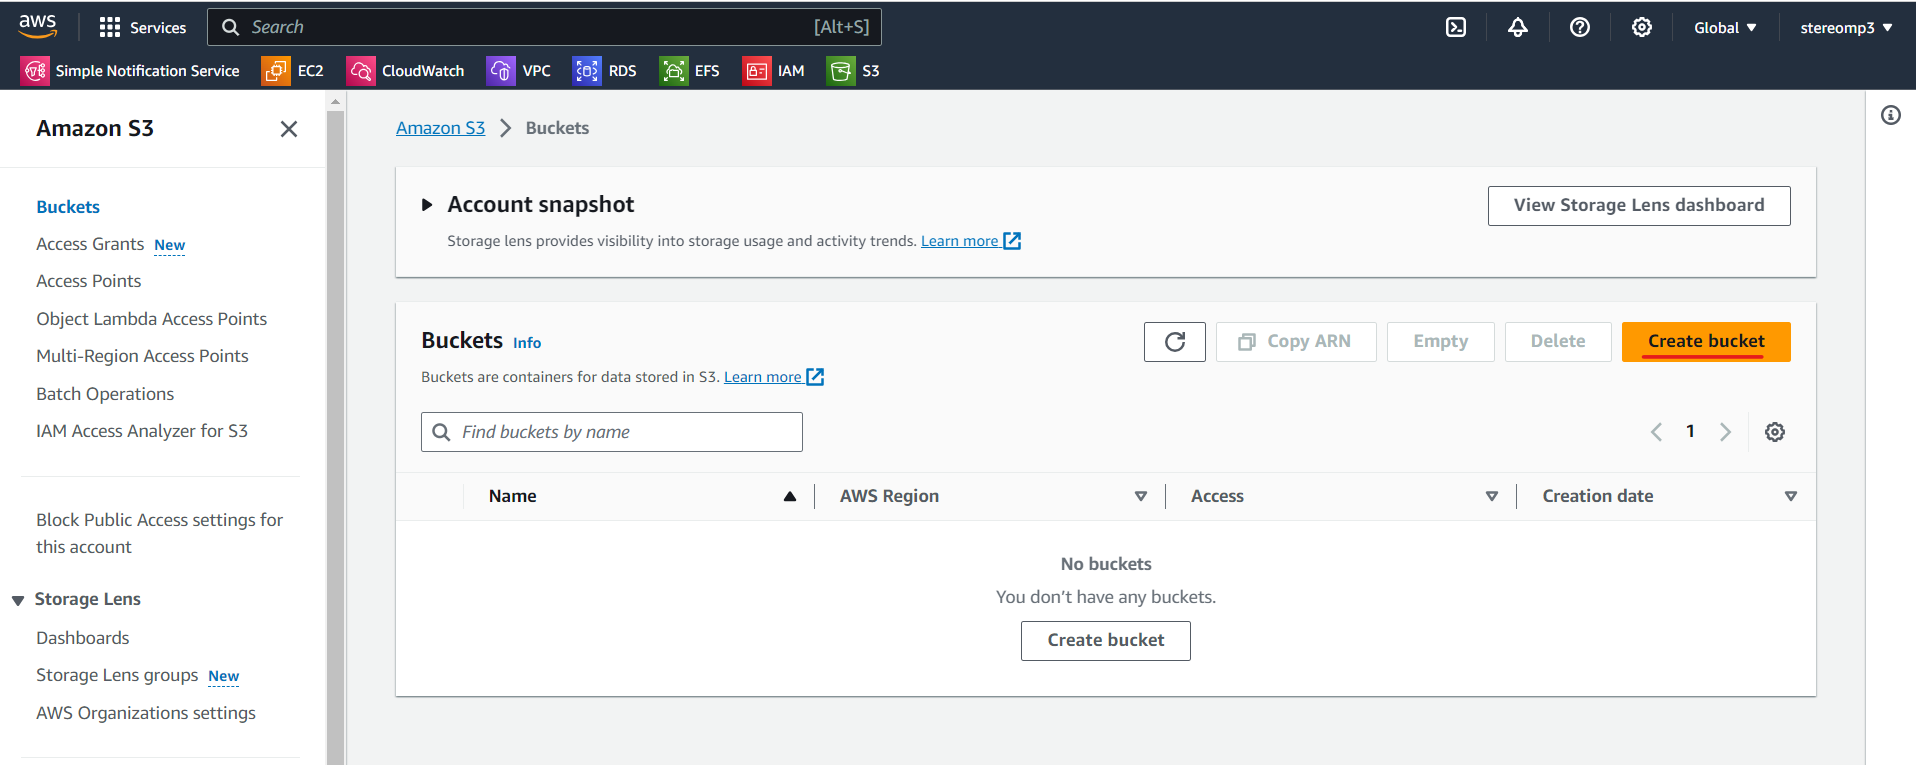The width and height of the screenshot is (1916, 765).
Task: Open Learn more link under Buckets description
Action: point(762,377)
